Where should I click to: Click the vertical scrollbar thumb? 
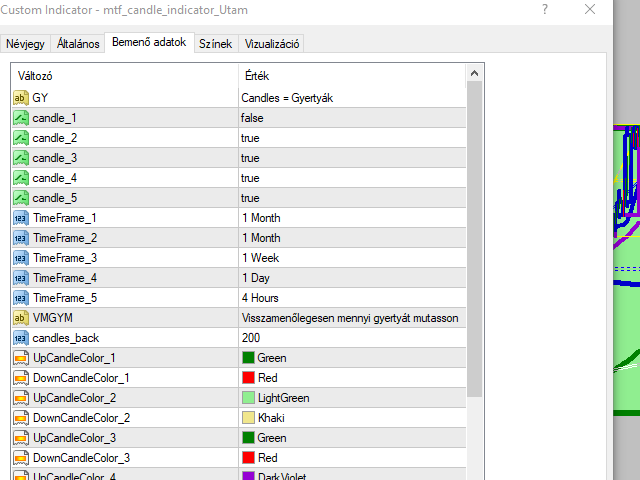(x=474, y=239)
